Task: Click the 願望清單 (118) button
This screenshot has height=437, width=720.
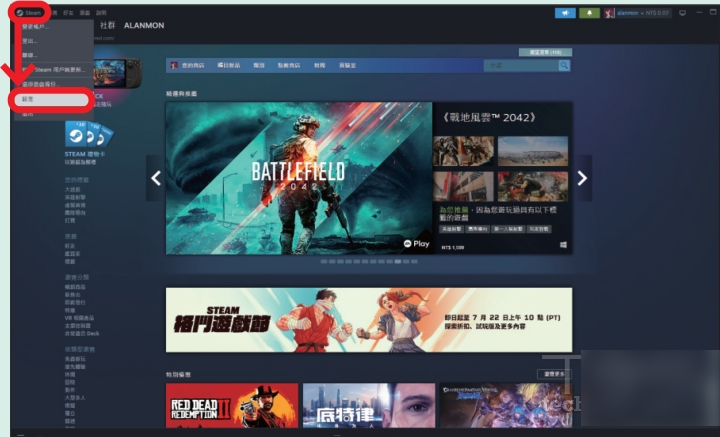Action: tap(545, 52)
